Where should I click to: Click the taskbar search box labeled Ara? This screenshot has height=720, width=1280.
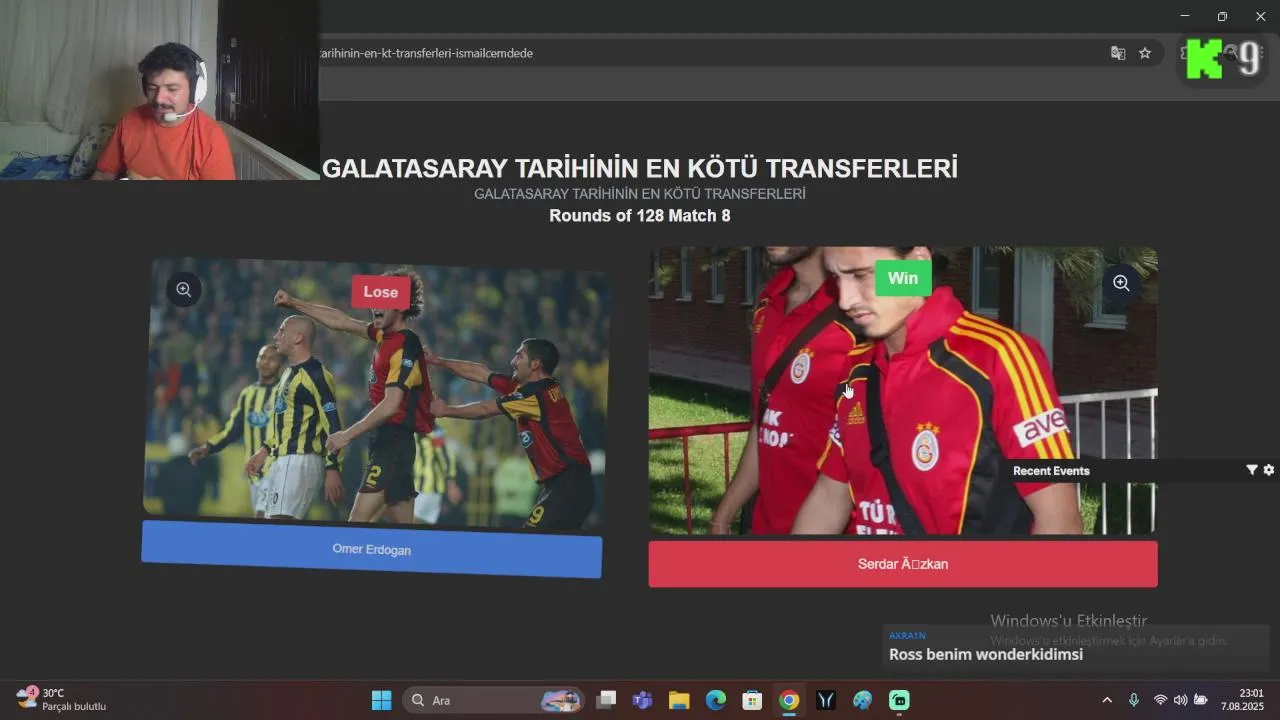[494, 700]
